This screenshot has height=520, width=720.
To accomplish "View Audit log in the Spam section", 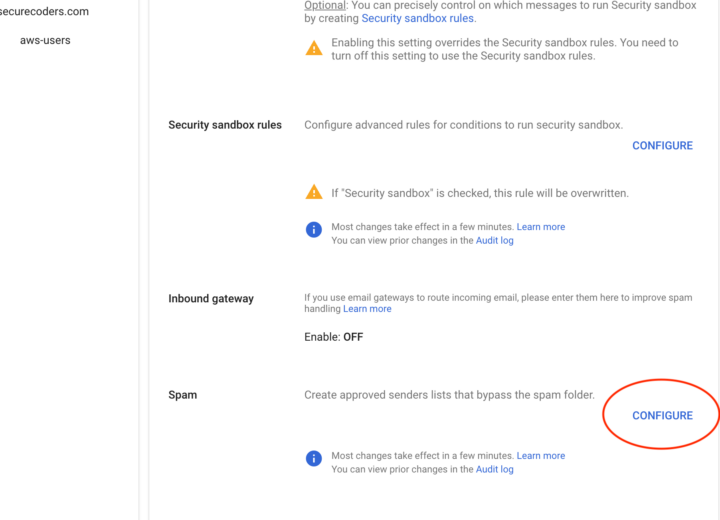I will pos(495,470).
